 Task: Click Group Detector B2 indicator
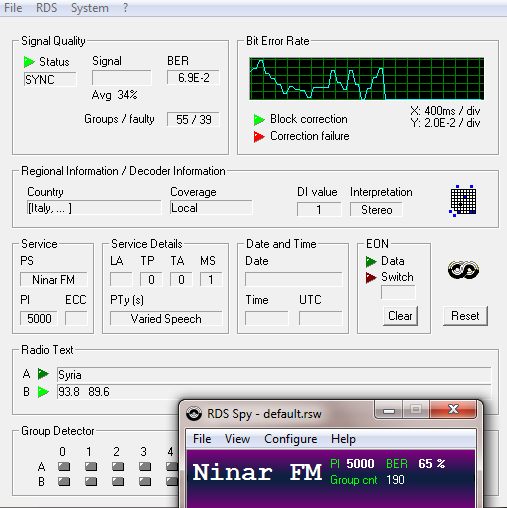118,481
